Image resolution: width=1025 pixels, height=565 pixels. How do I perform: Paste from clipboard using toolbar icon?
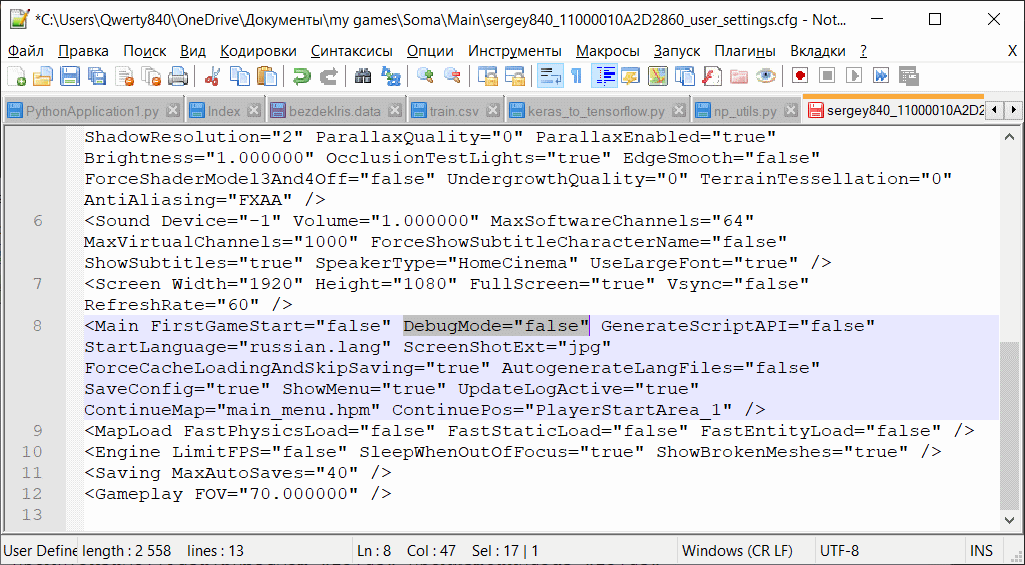point(266,77)
